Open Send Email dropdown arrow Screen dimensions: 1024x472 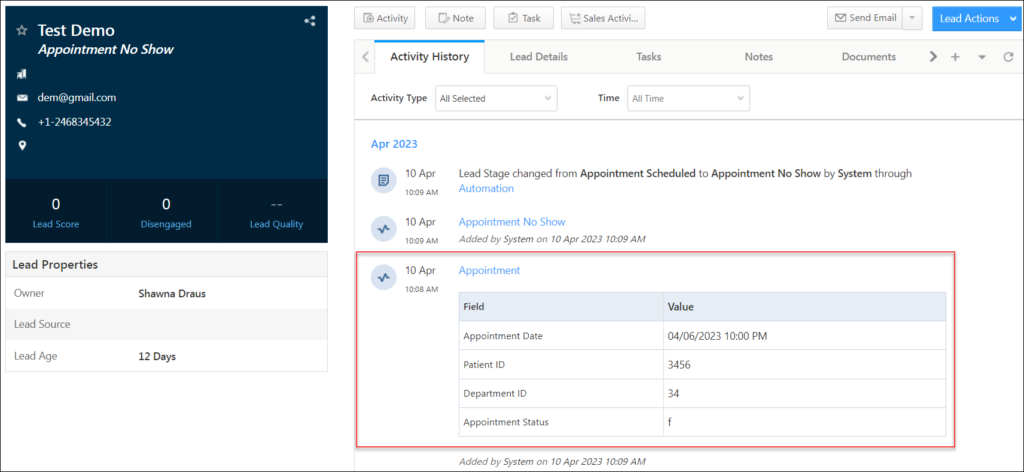[912, 18]
